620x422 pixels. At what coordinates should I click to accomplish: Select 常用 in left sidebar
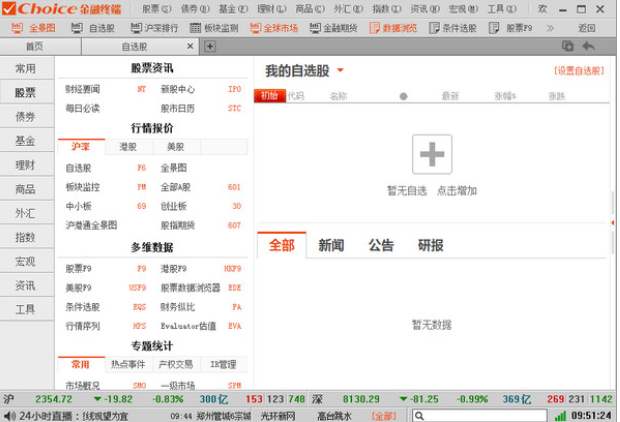click(x=26, y=68)
